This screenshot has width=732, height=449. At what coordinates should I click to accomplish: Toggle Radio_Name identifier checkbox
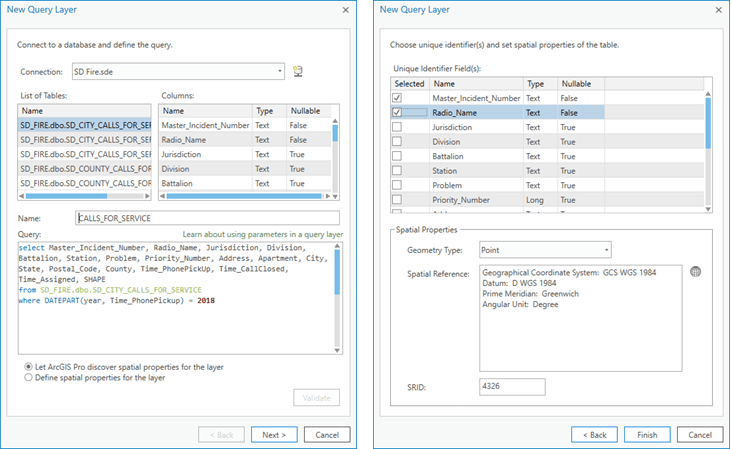[397, 112]
